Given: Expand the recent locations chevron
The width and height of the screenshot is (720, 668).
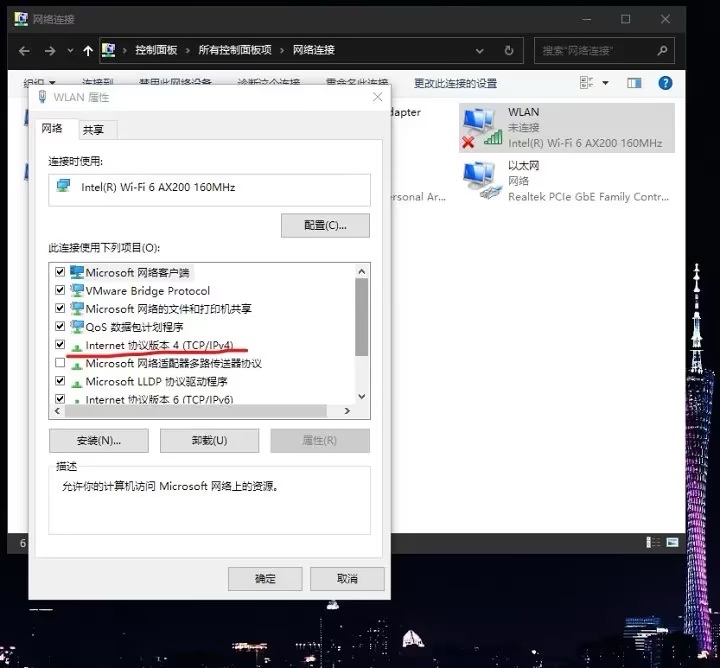Looking at the screenshot, I should (69, 51).
